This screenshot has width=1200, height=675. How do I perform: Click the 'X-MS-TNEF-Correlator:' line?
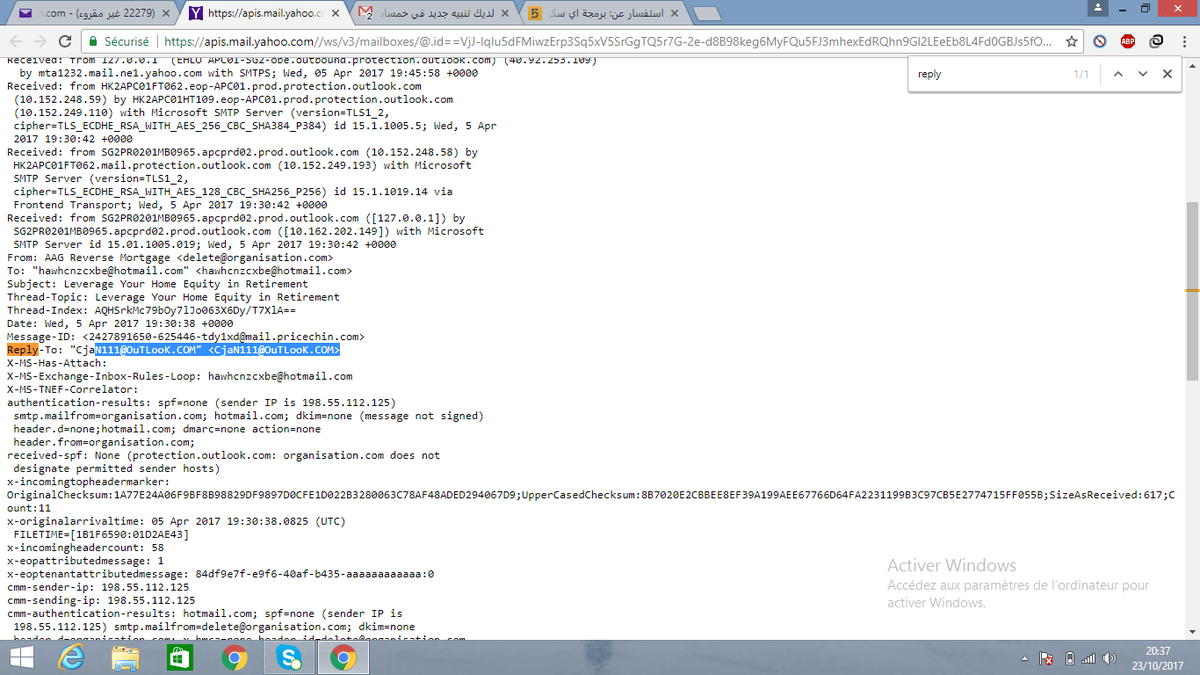(72, 389)
